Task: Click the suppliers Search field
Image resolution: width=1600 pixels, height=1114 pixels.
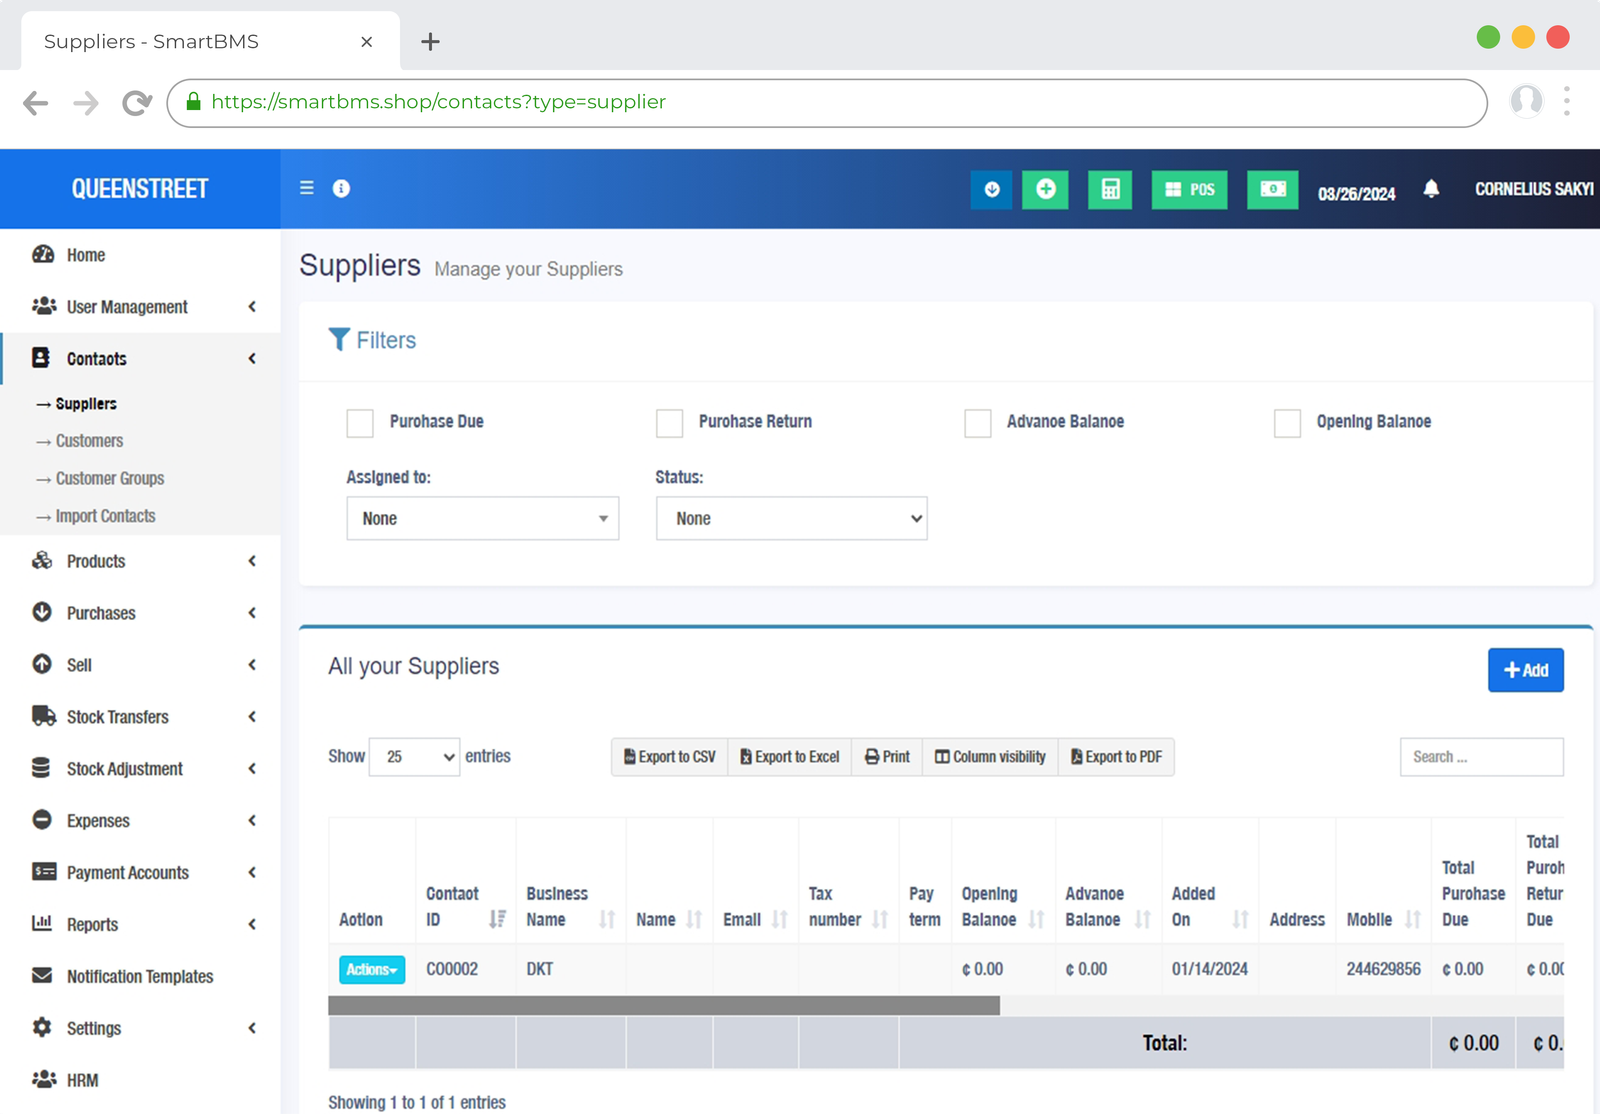Action: 1481,757
